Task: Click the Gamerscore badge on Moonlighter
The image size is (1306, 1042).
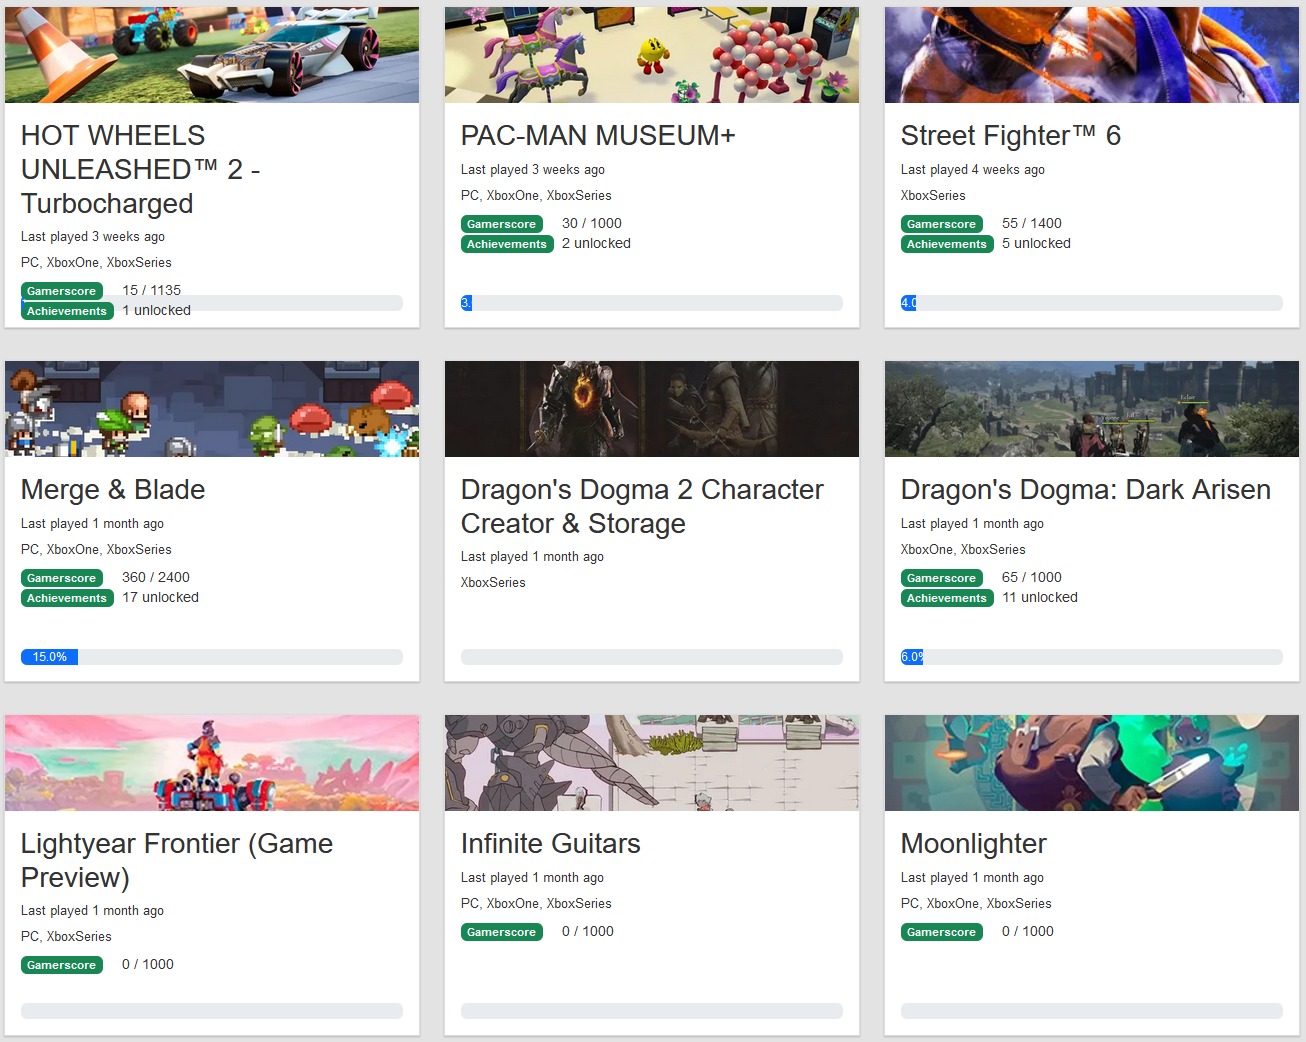Action: pos(942,932)
